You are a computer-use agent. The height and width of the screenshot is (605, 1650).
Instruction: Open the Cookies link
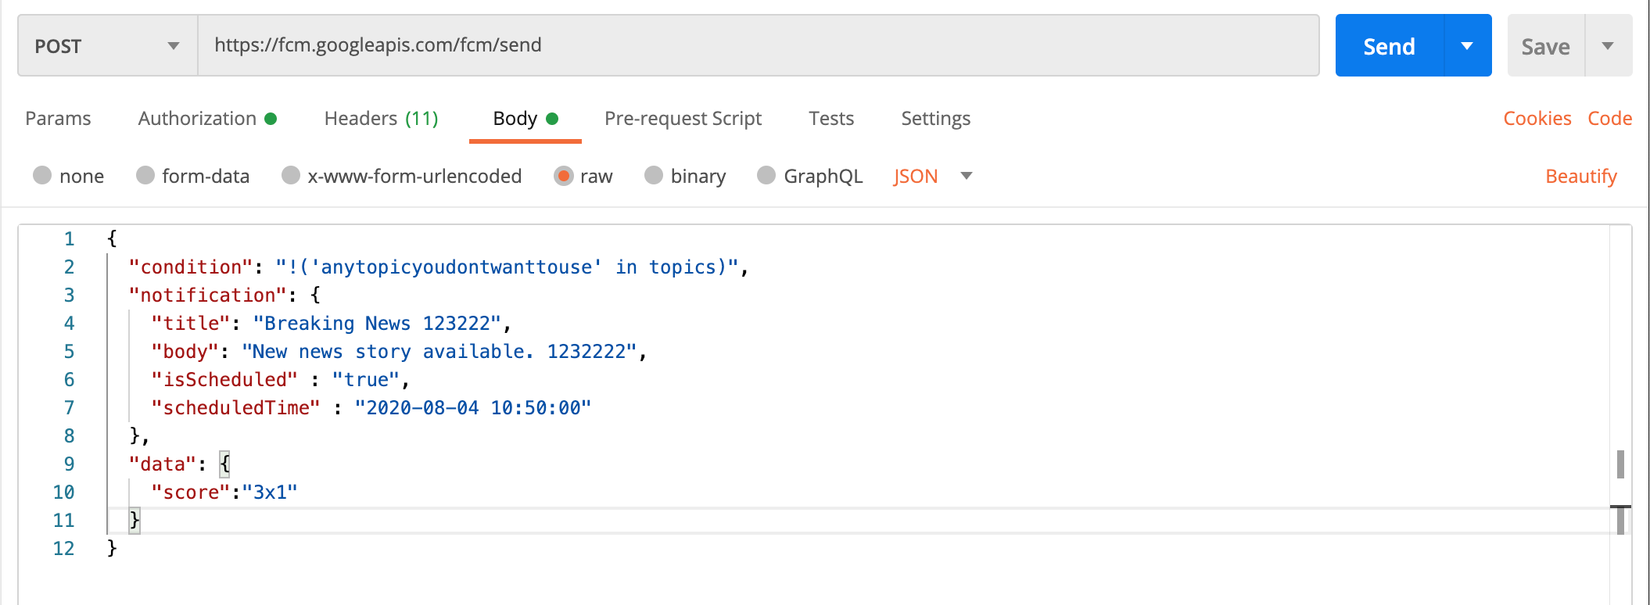pyautogui.click(x=1536, y=118)
